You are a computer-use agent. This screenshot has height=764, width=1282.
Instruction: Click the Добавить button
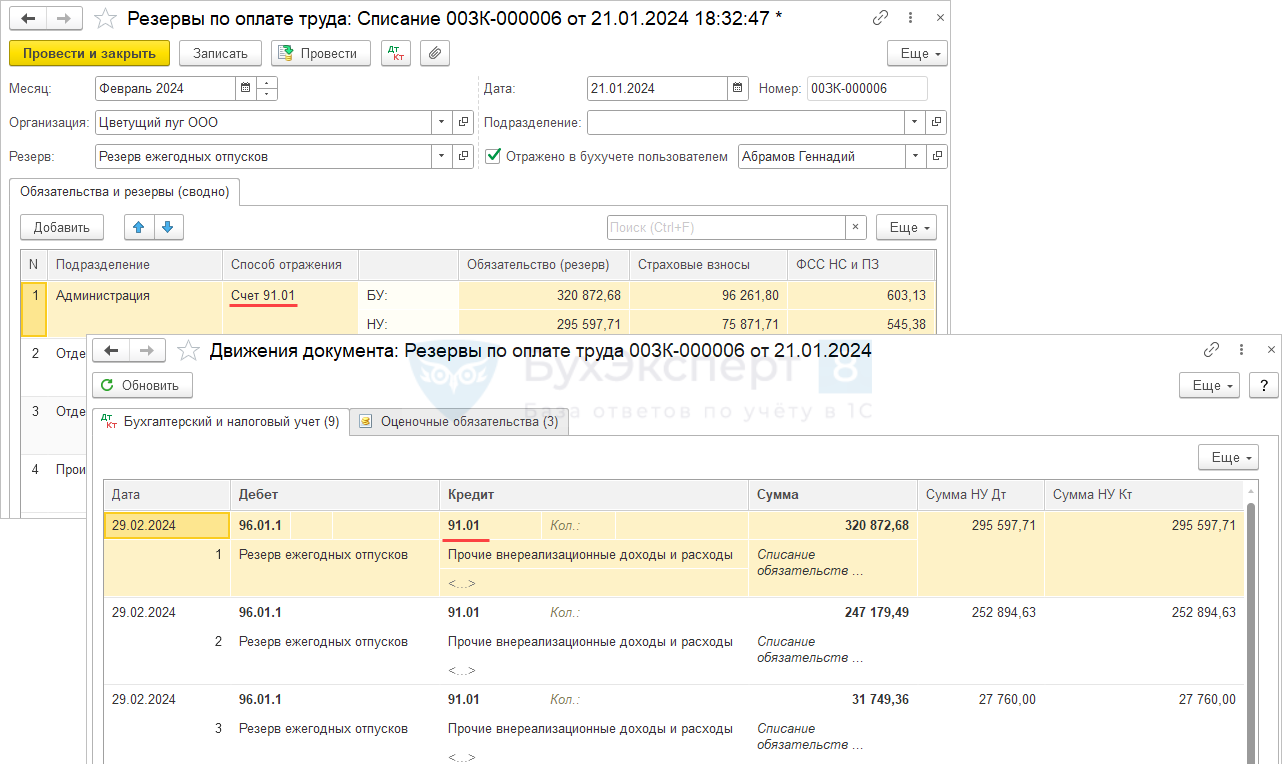[x=62, y=227]
